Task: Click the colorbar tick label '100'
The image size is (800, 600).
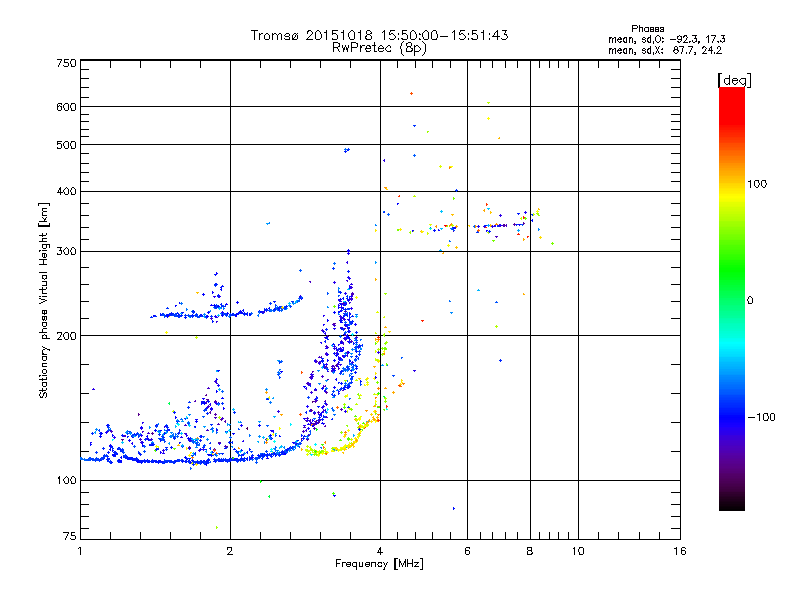Action: click(x=757, y=184)
